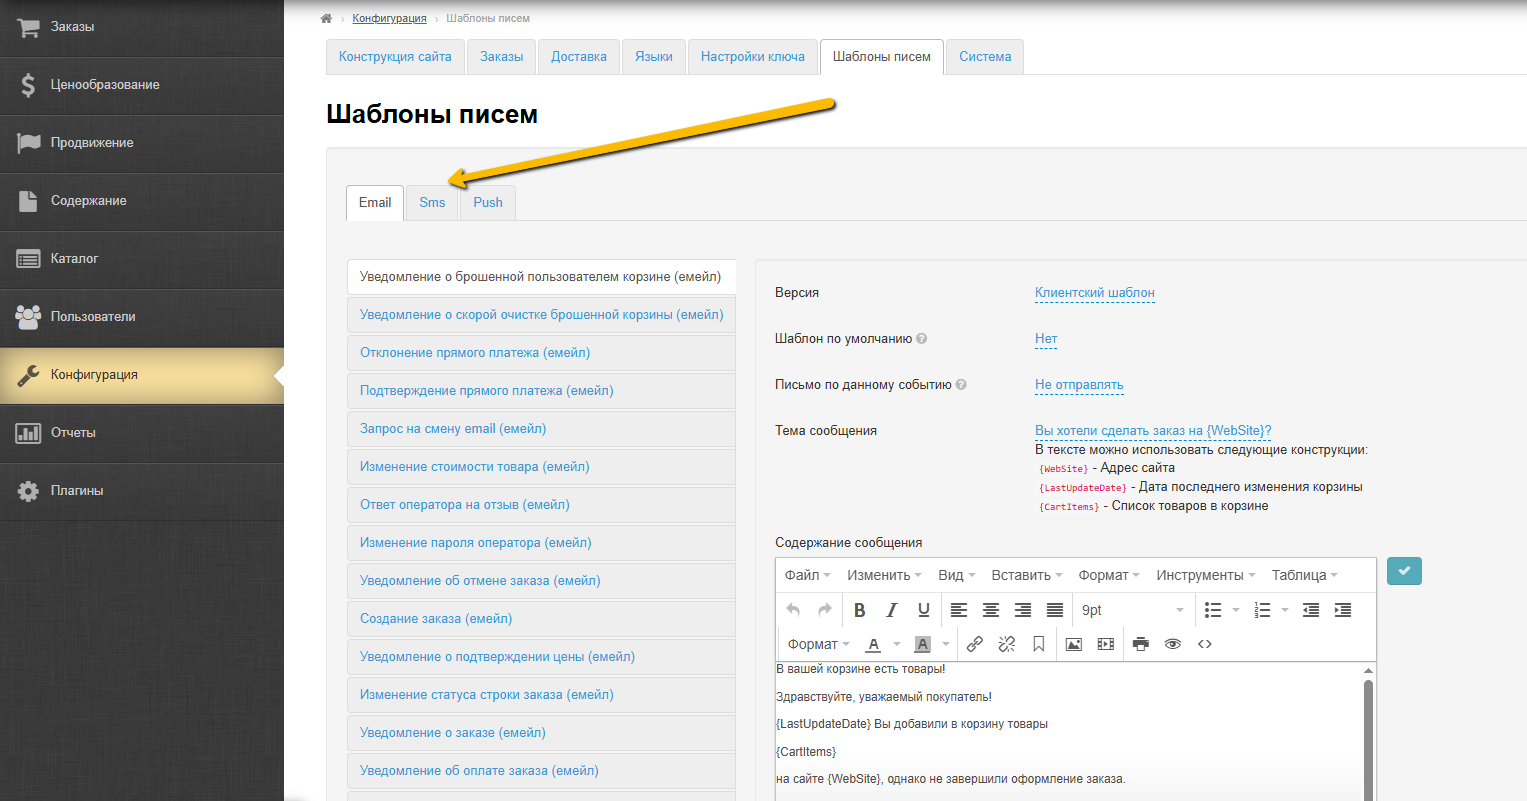The width and height of the screenshot is (1527, 801).
Task: Open the Клиентский шаблон version link
Action: 1094,293
